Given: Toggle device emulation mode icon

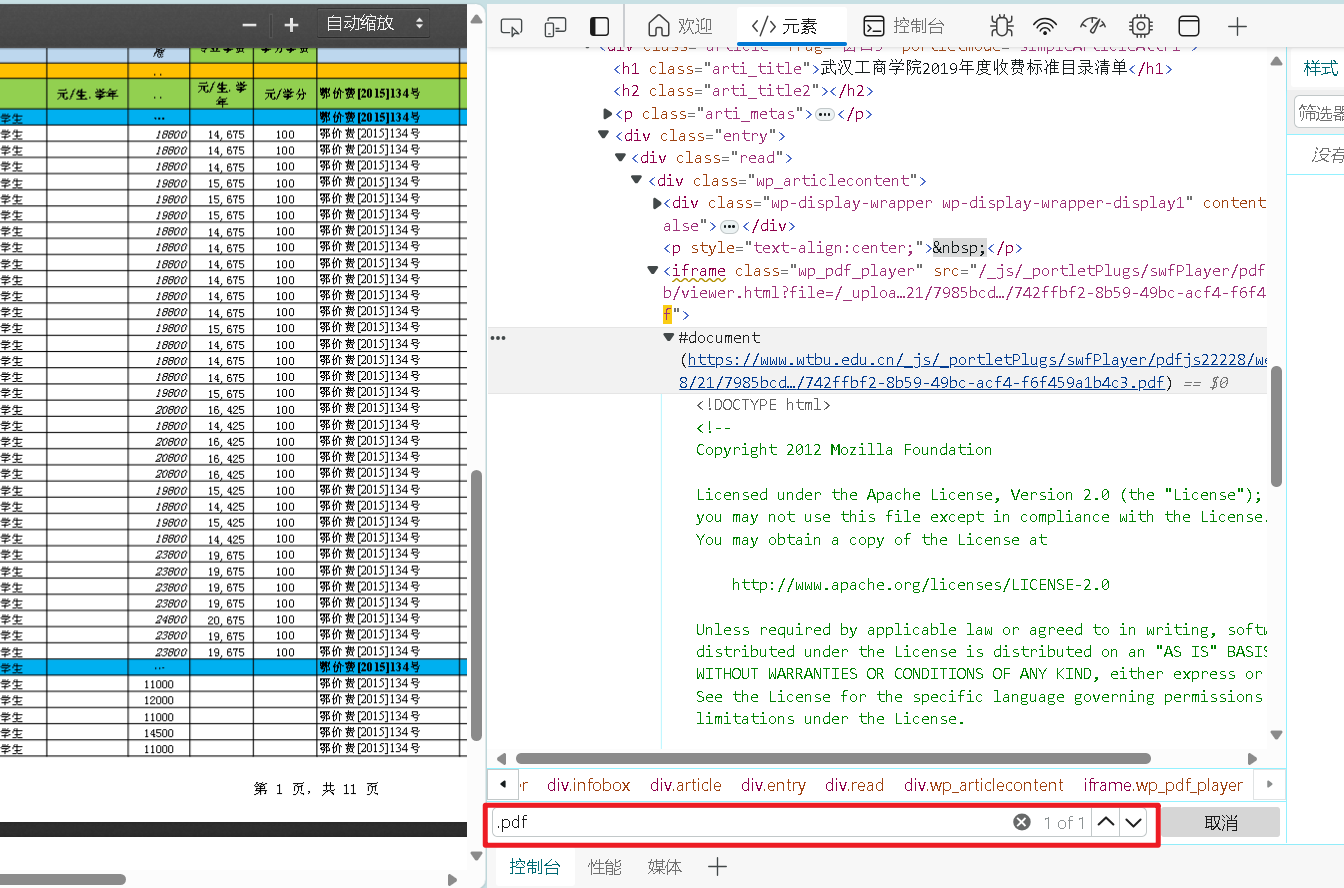Looking at the screenshot, I should pos(556,26).
